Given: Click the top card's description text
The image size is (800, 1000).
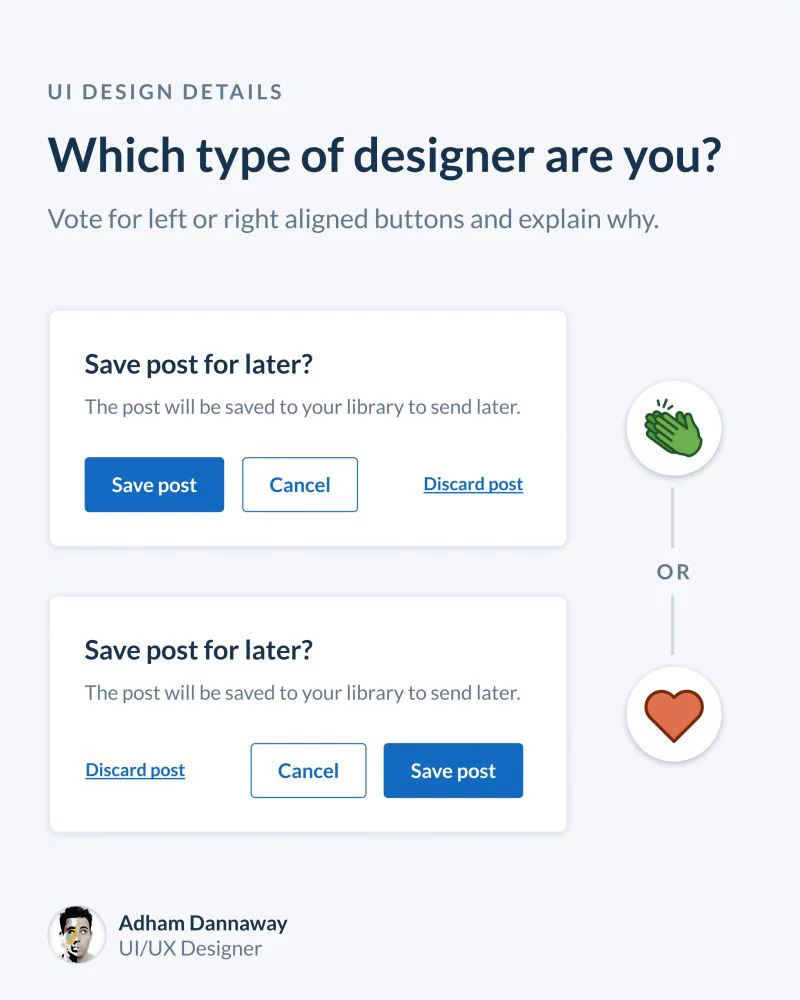Looking at the screenshot, I should [x=302, y=407].
